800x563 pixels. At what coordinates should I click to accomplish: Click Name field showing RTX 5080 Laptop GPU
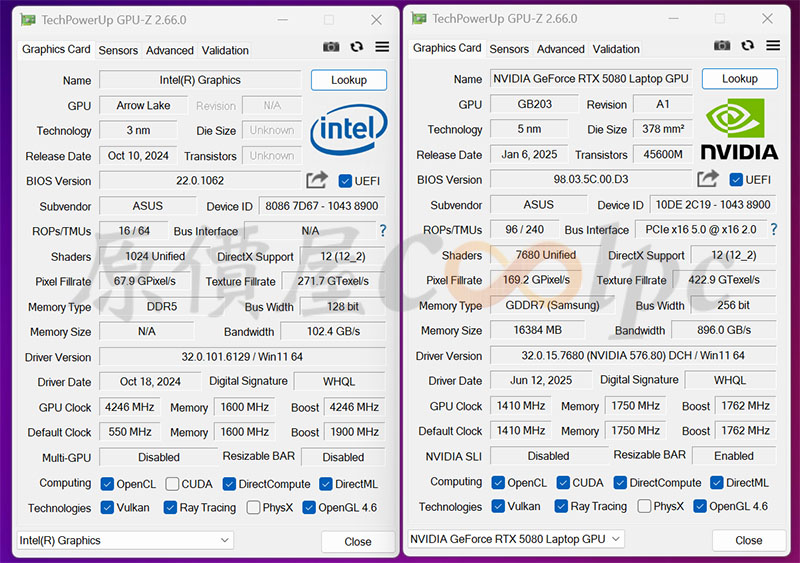click(591, 79)
